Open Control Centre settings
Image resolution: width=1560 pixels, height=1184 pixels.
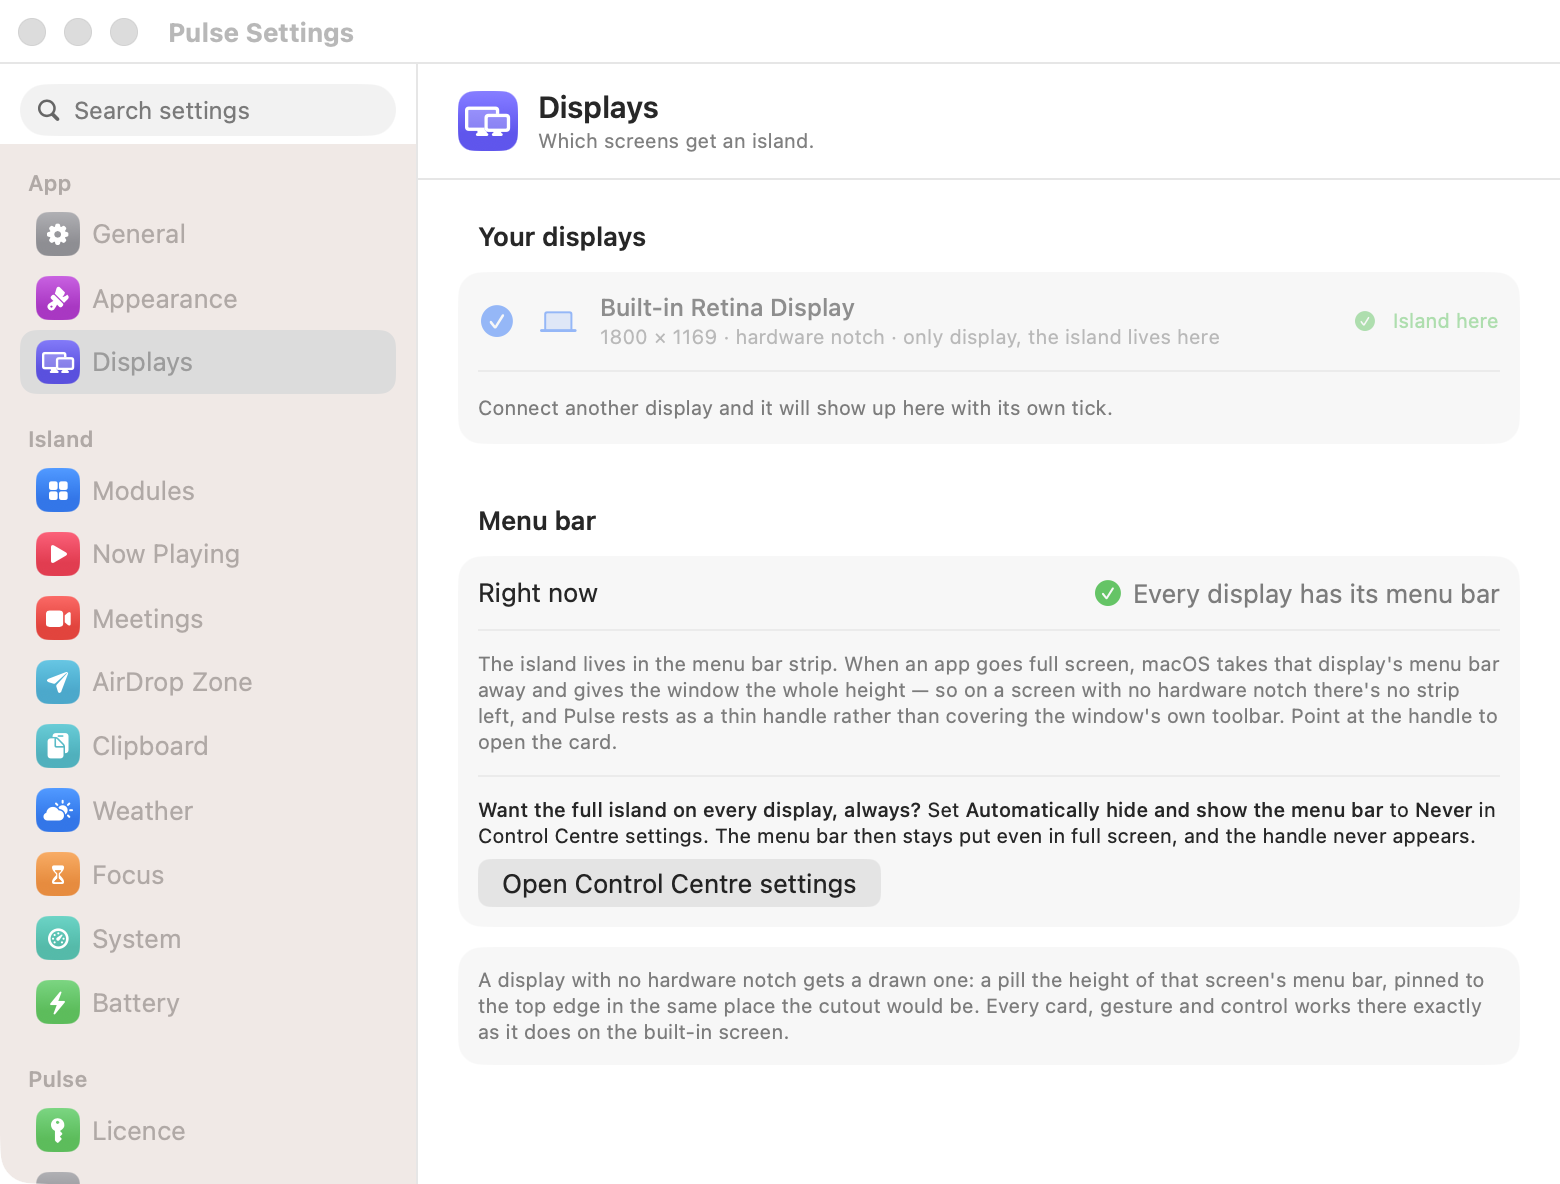[679, 883]
